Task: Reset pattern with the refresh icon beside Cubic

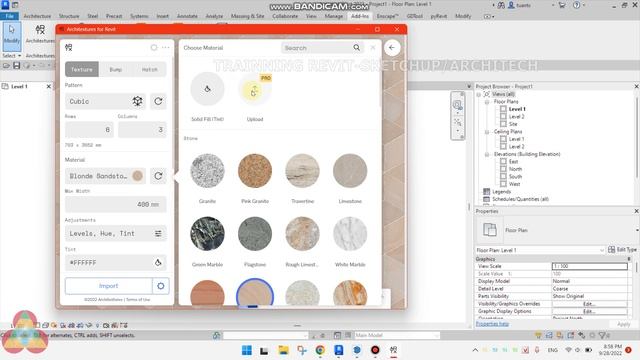Action: point(158,101)
